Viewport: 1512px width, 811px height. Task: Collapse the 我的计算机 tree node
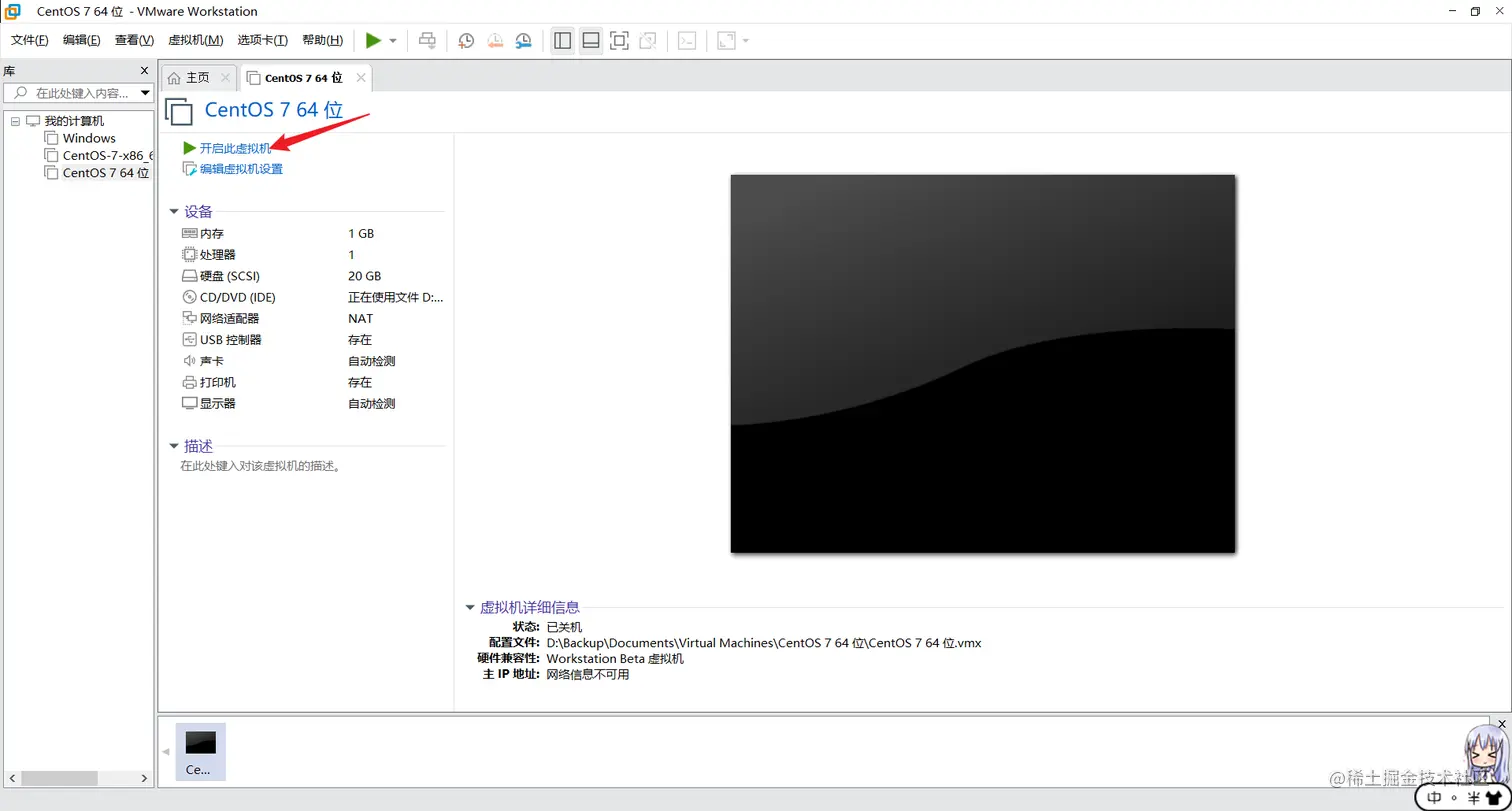pos(15,121)
